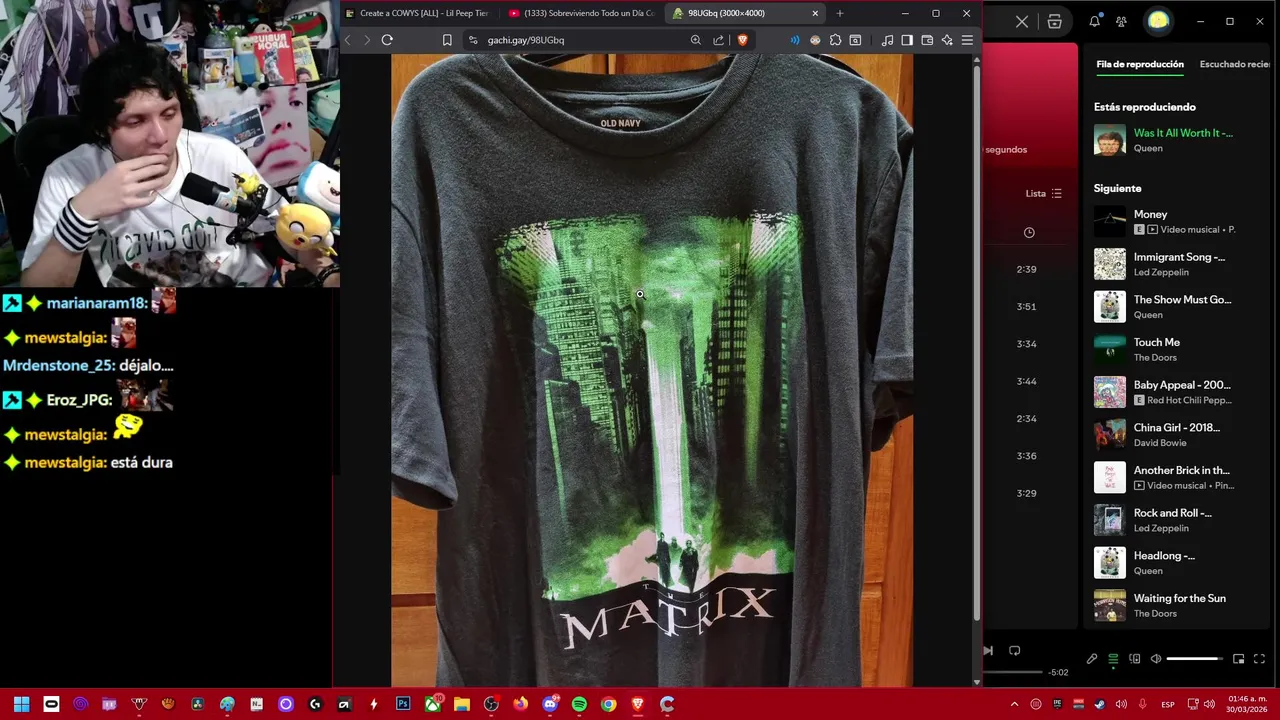The image size is (1280, 720).
Task: Open the browser extensions puzzle icon
Action: [835, 40]
